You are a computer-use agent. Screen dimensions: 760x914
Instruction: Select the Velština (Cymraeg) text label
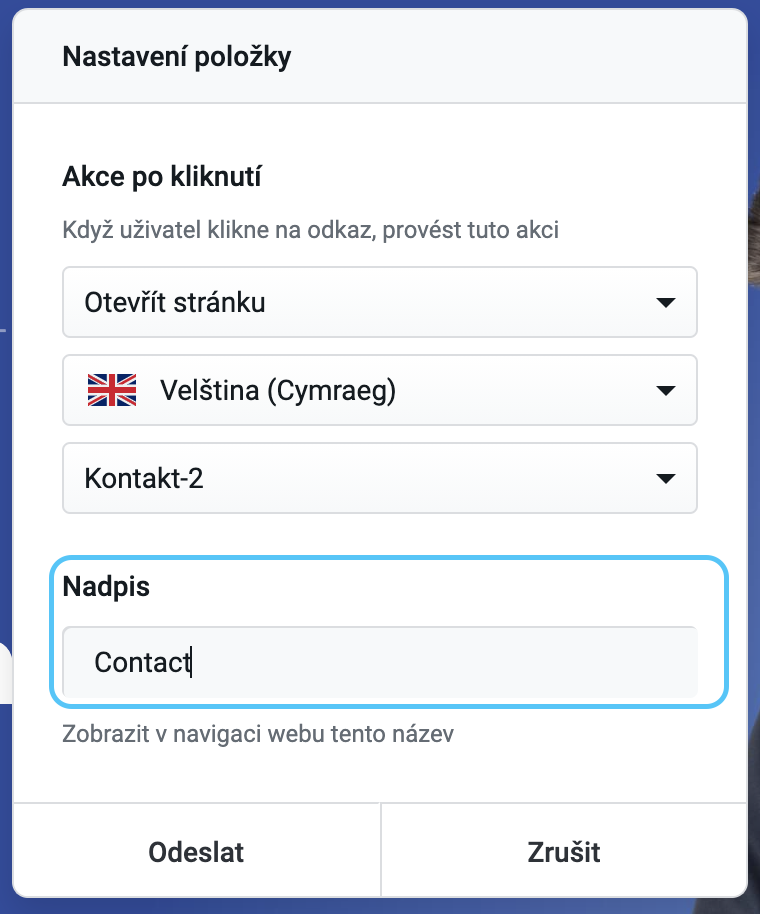[x=278, y=391]
